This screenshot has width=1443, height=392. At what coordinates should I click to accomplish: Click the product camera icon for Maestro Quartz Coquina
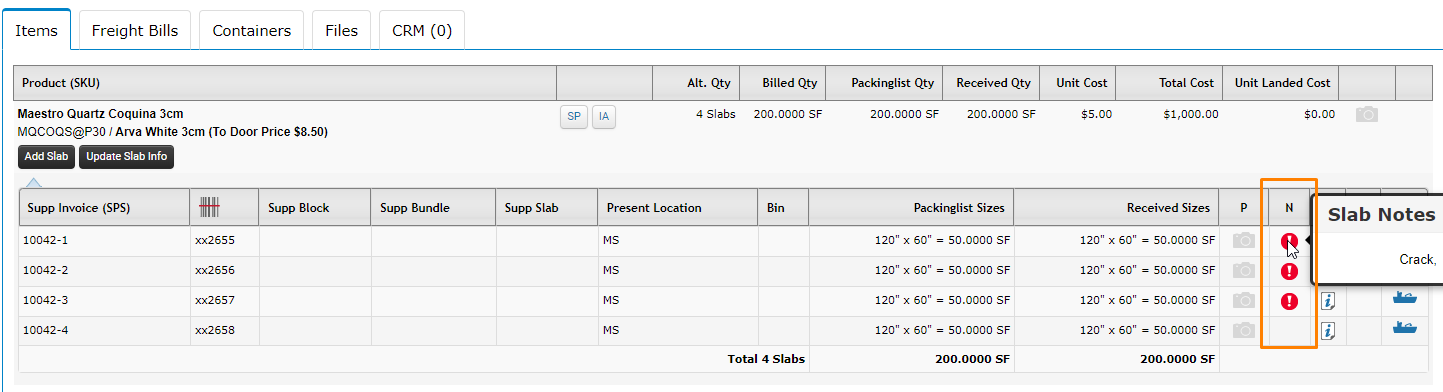click(x=1367, y=115)
